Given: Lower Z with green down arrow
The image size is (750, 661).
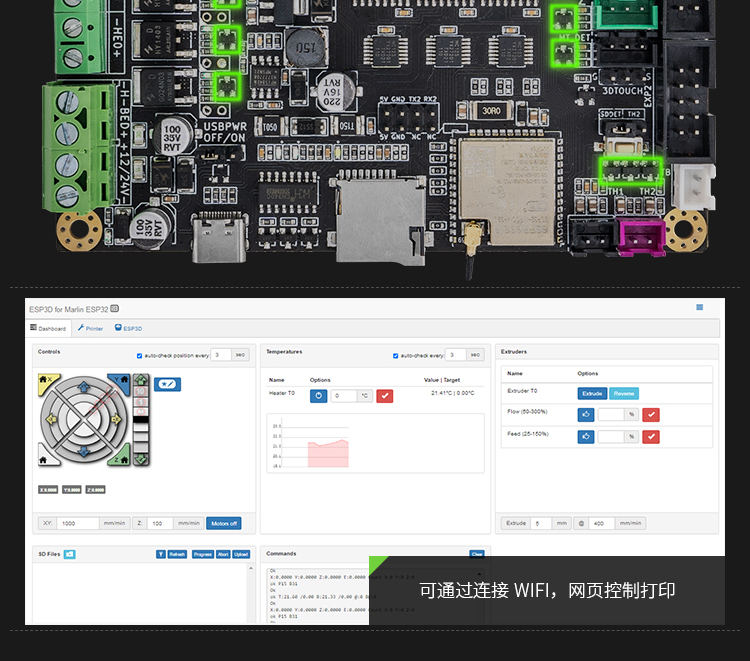Looking at the screenshot, I should [x=141, y=459].
